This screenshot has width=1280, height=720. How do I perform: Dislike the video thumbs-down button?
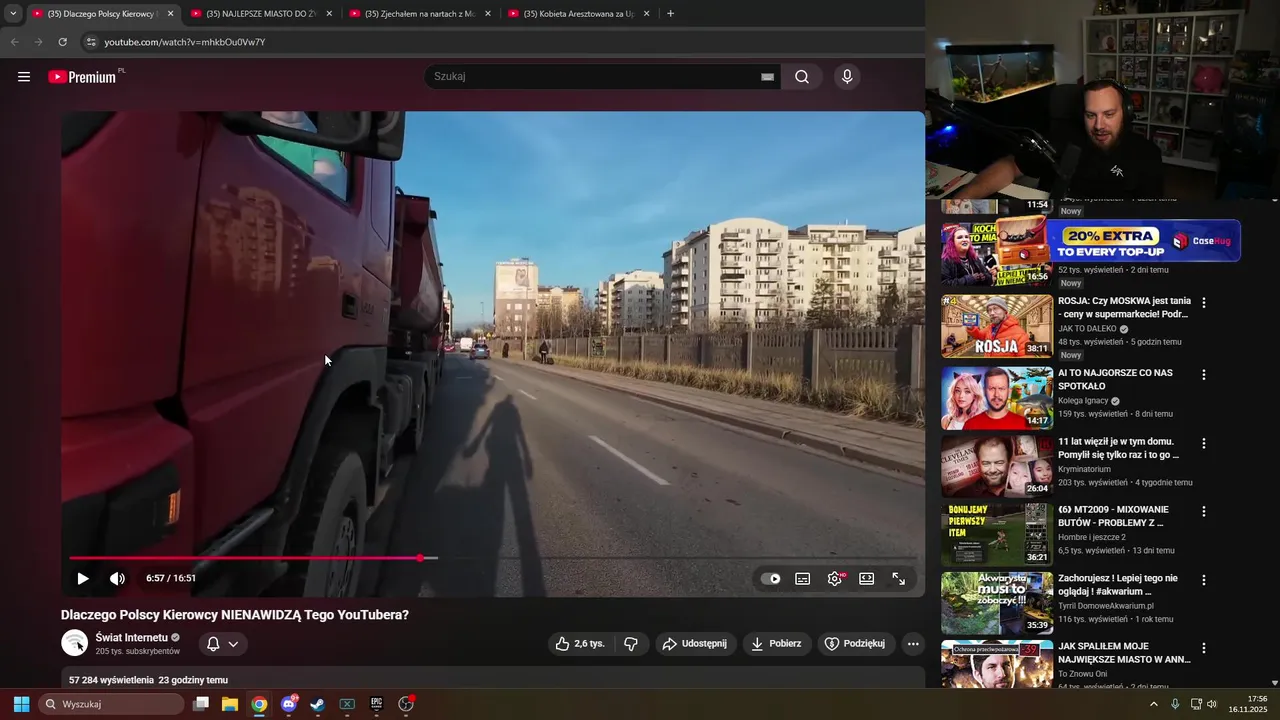(x=631, y=644)
